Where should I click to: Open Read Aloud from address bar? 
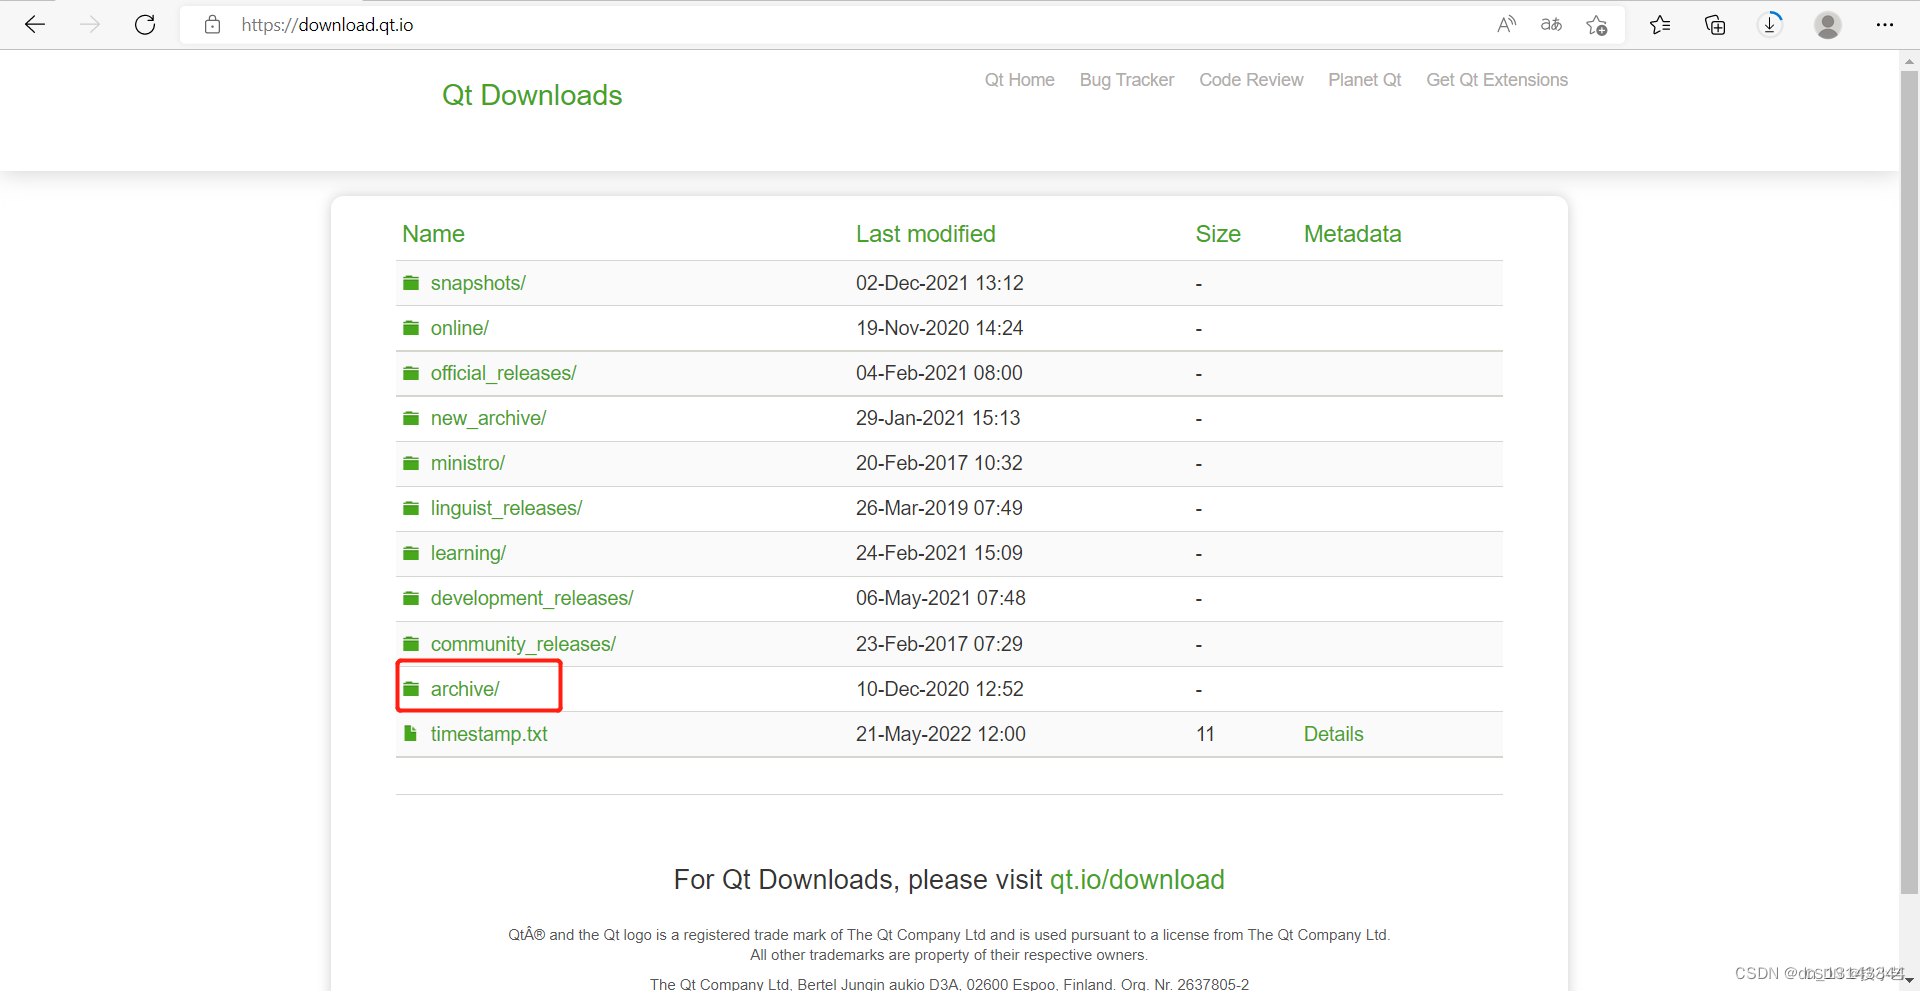(x=1506, y=25)
